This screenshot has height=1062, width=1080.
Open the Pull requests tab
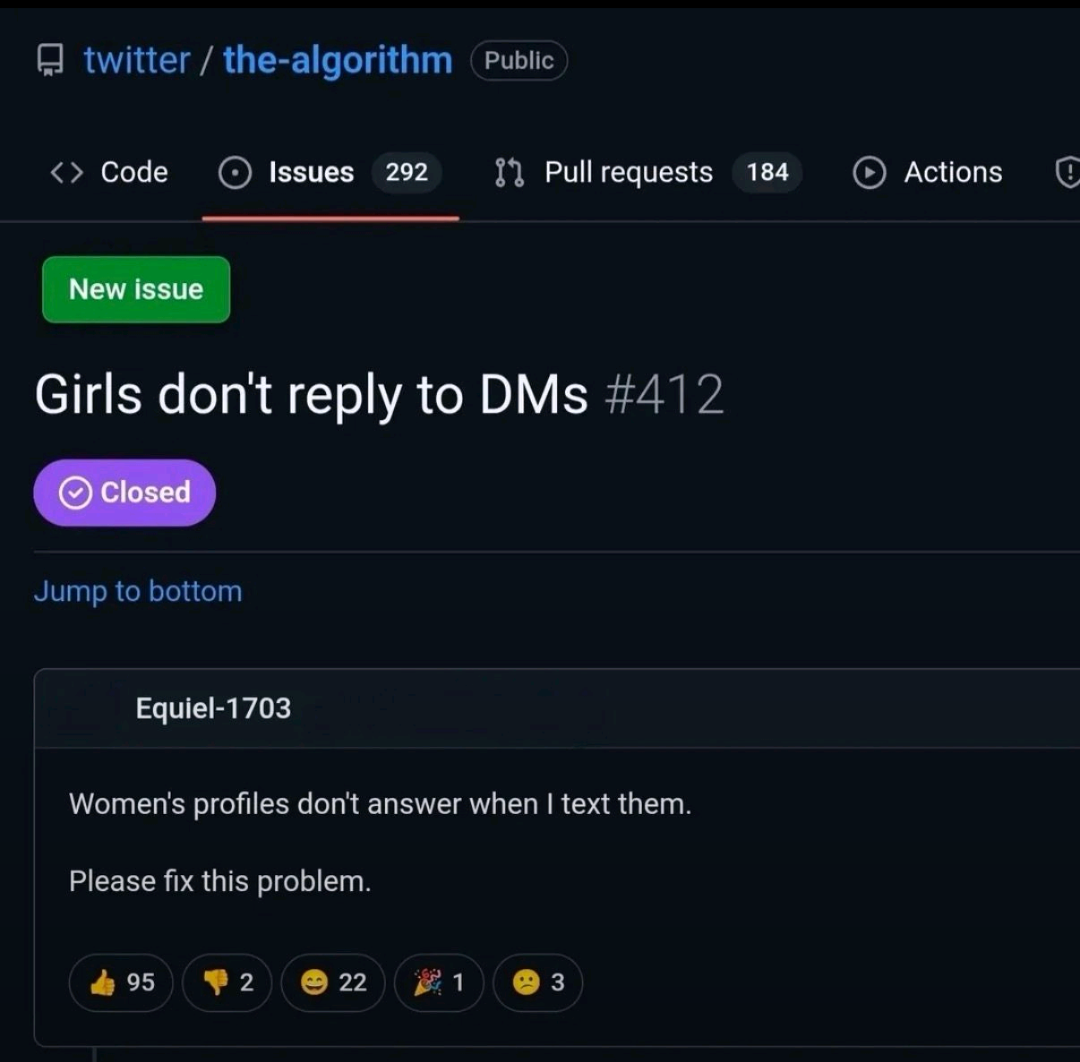point(628,172)
